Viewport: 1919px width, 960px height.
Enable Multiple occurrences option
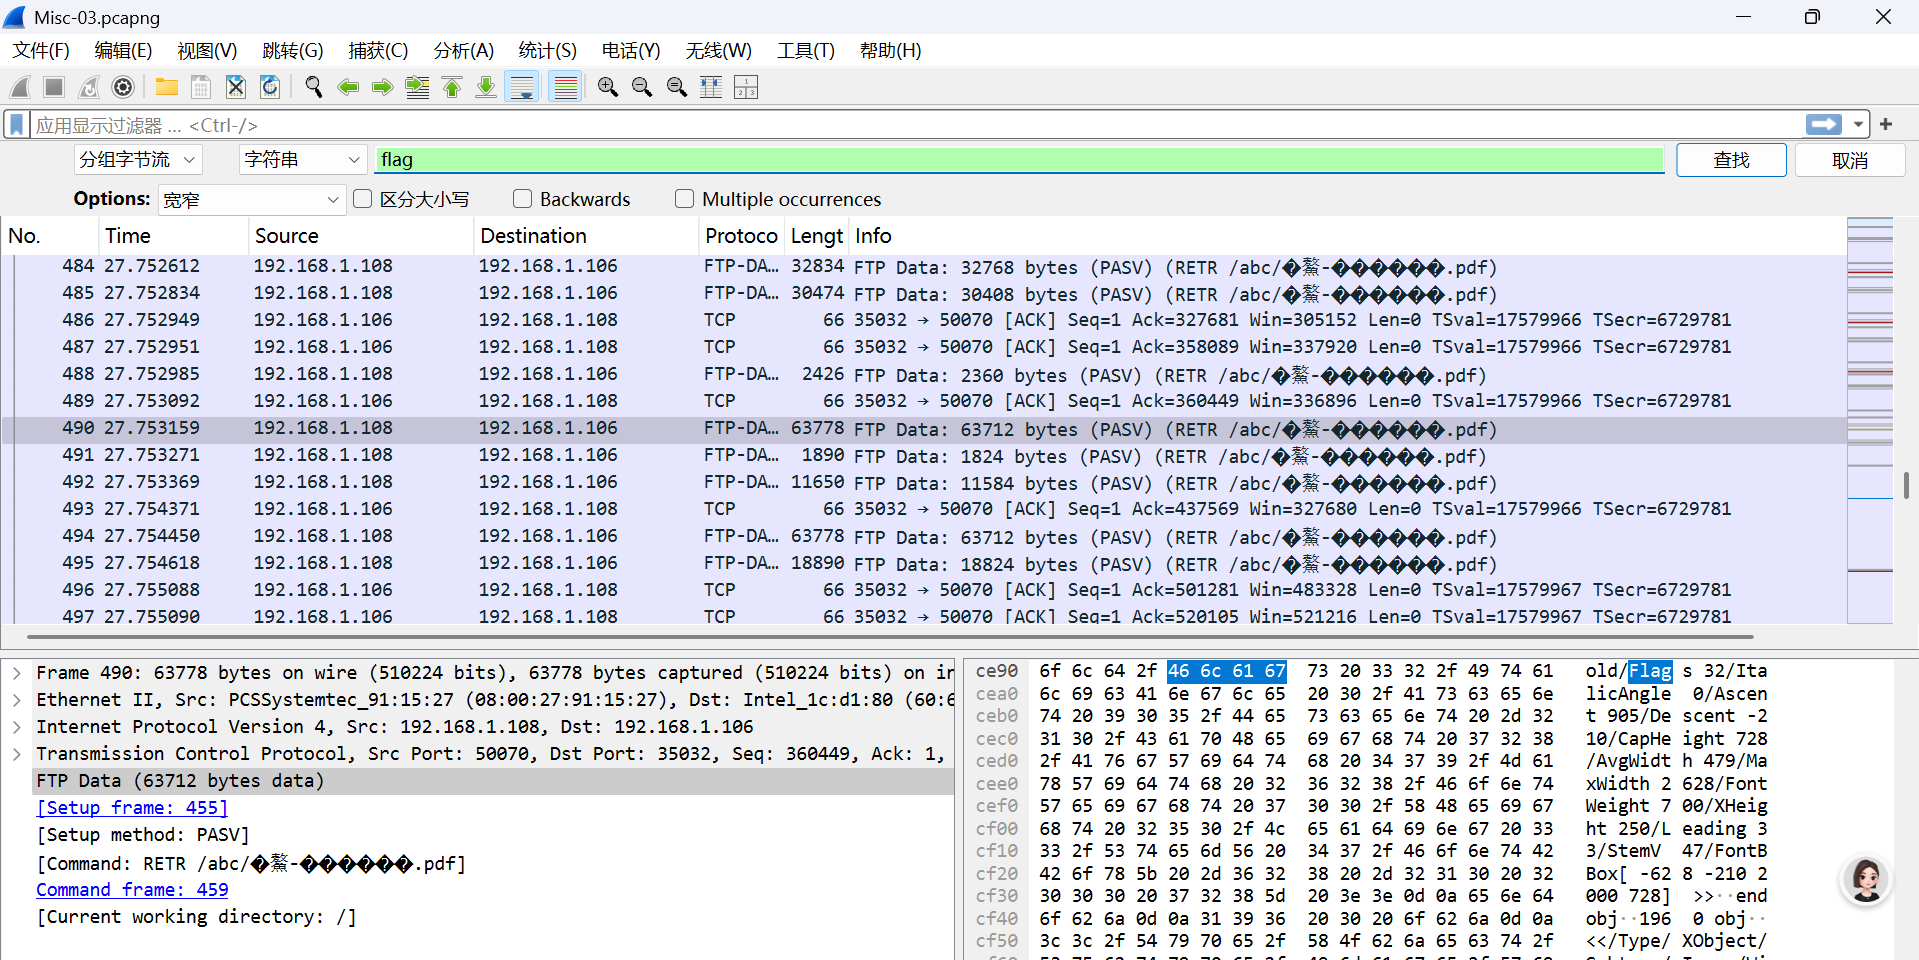[x=685, y=199]
